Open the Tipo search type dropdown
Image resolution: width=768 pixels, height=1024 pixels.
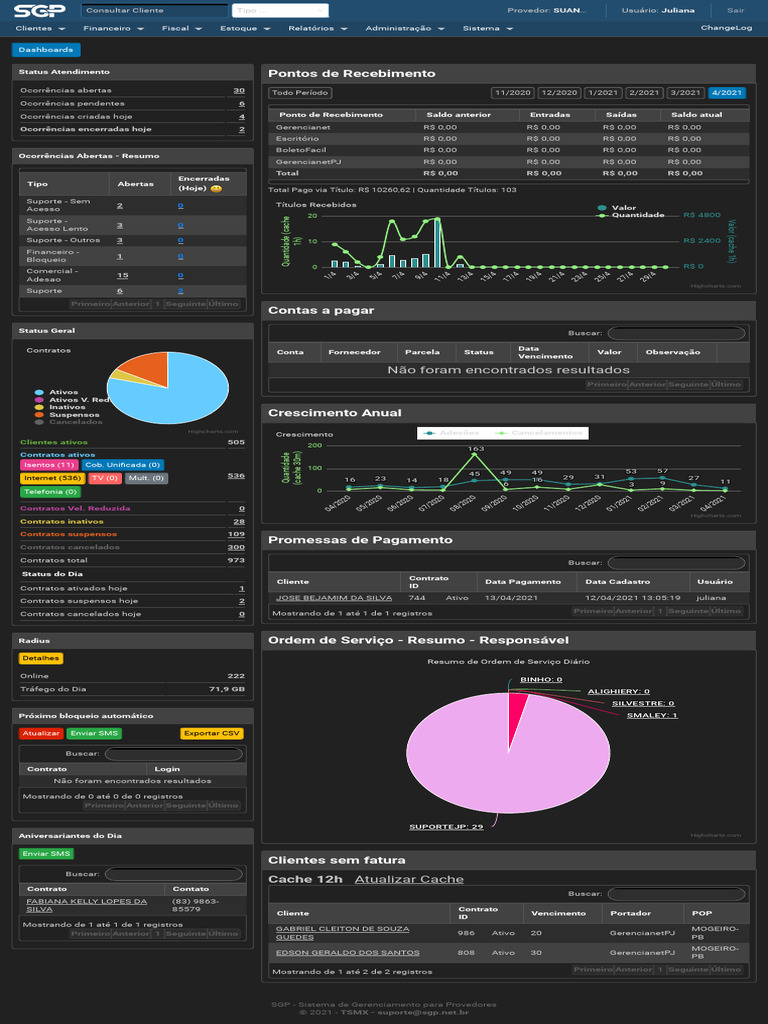click(x=265, y=11)
